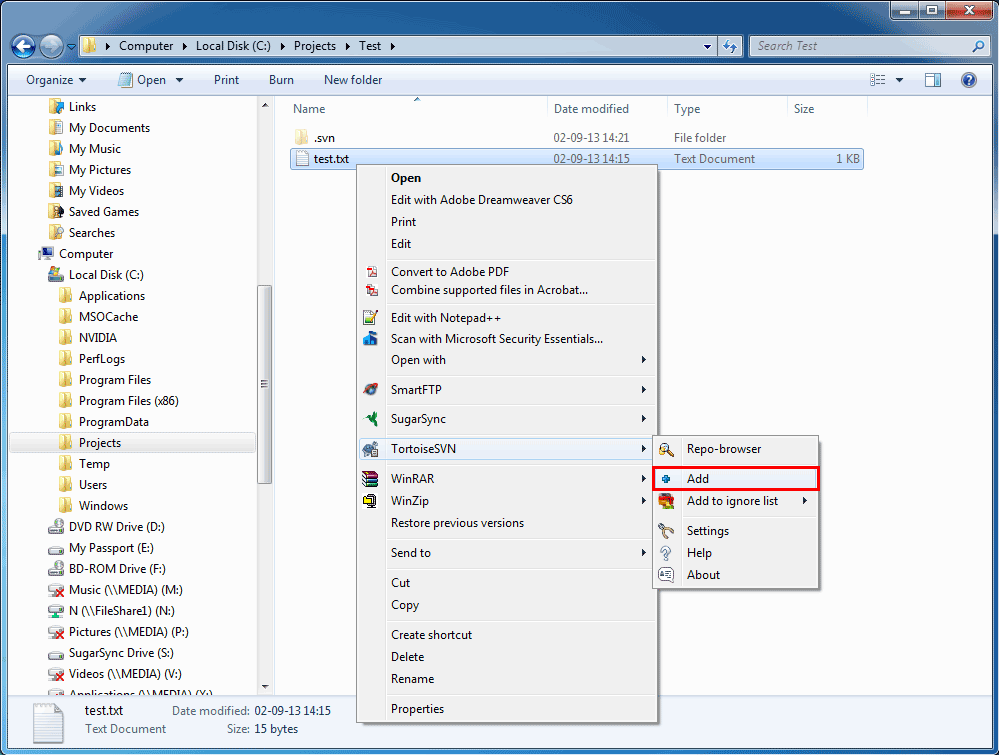Open the dropdown arrow next to Open
999x755 pixels.
coord(180,80)
